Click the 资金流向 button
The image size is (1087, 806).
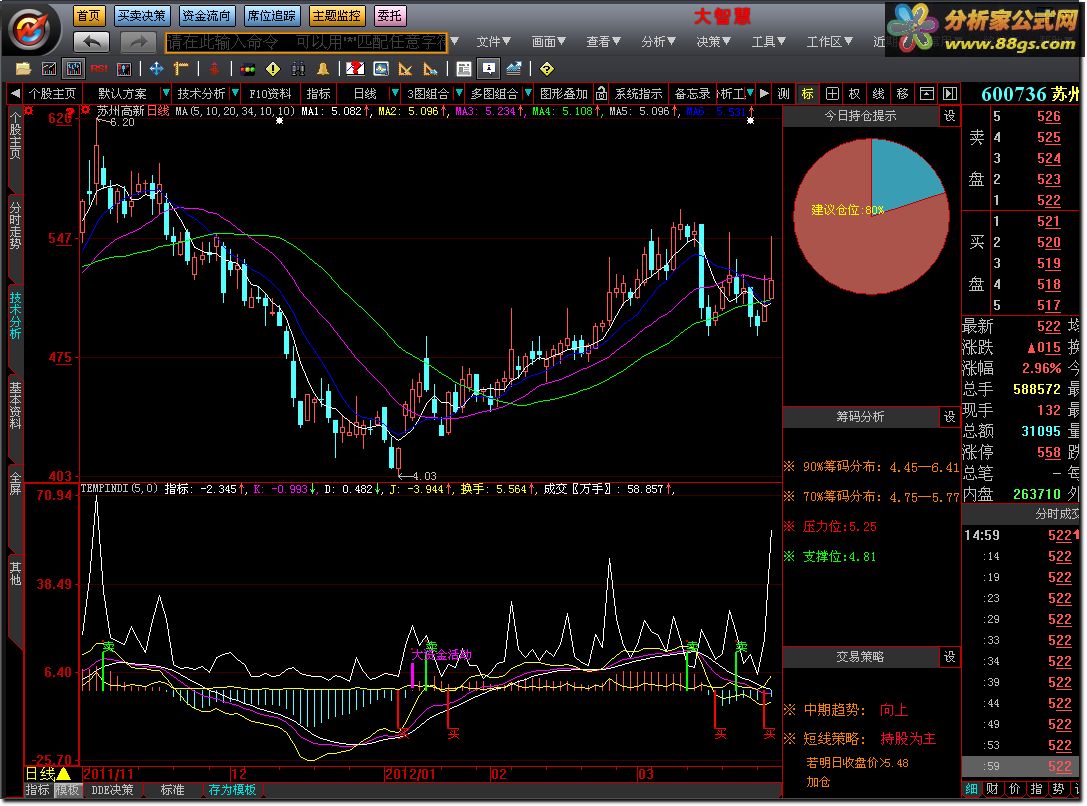[207, 15]
